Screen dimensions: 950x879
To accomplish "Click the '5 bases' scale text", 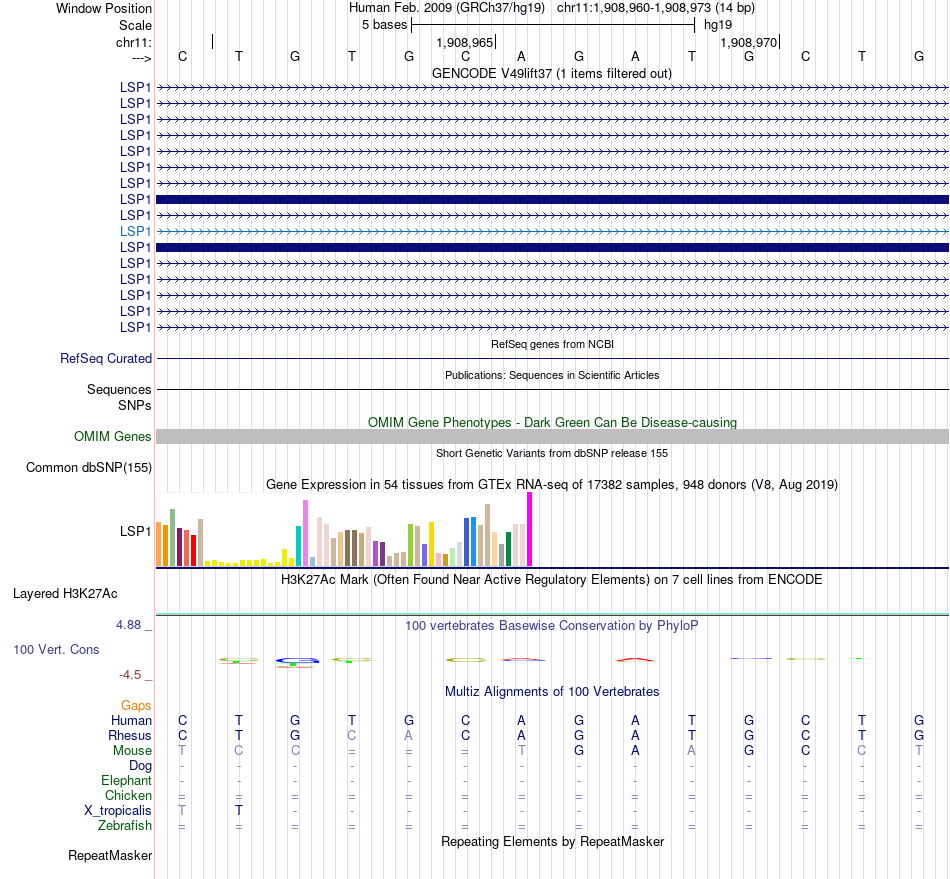I will pos(385,25).
